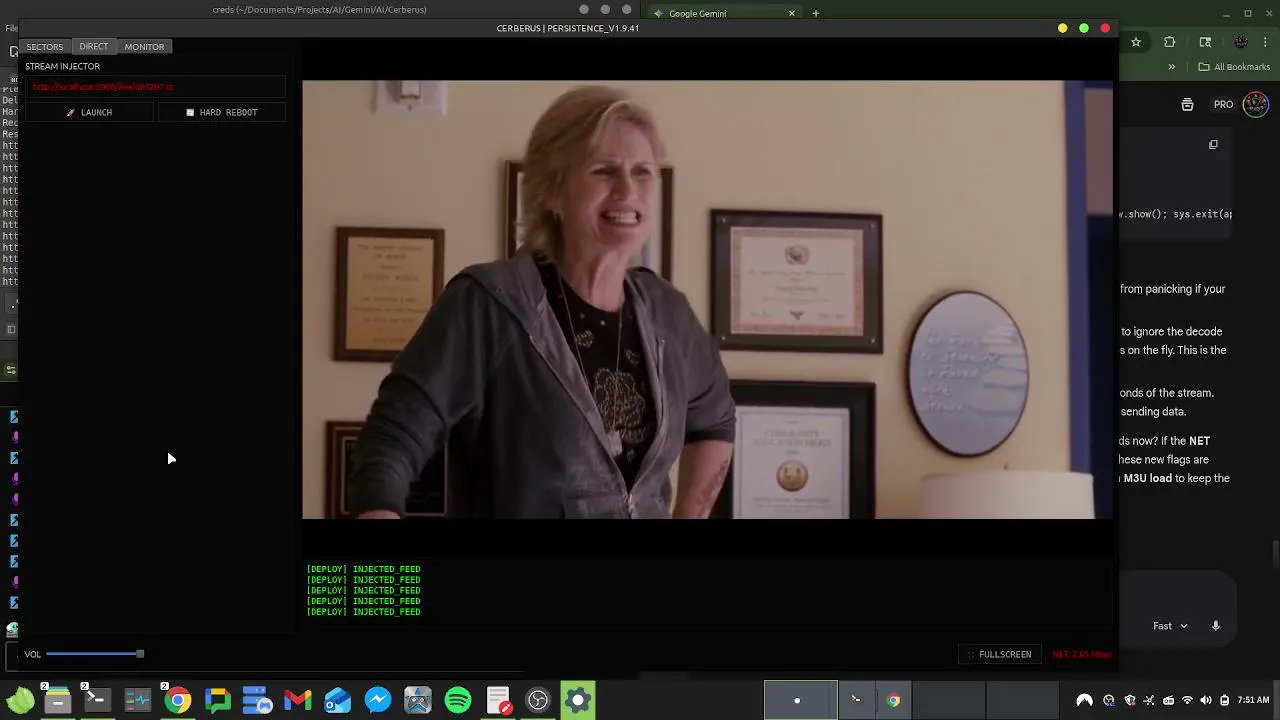Open Messenger from the taskbar
This screenshot has width=1280, height=720.
coord(377,700)
